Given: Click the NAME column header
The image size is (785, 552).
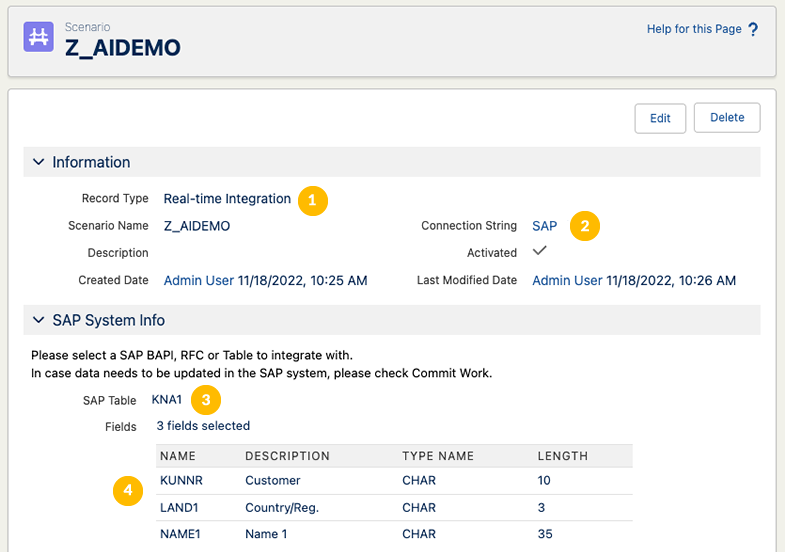Looking at the screenshot, I should [x=178, y=456].
